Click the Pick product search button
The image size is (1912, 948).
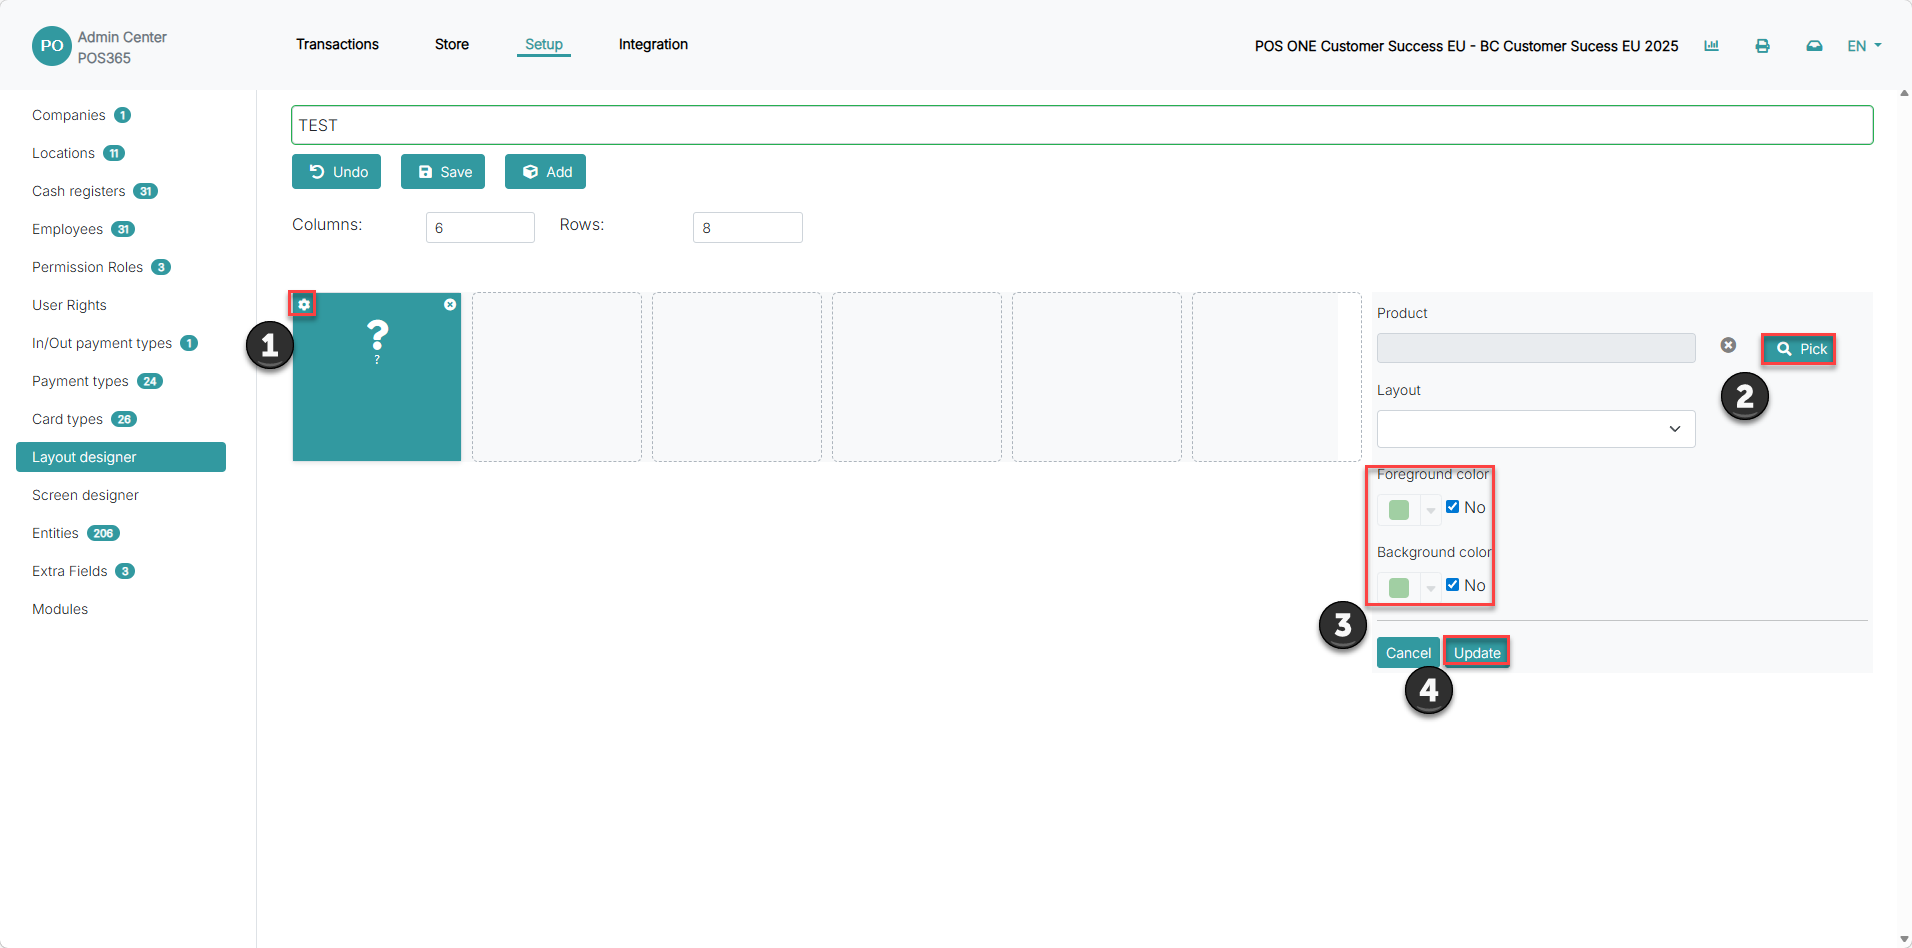point(1798,349)
